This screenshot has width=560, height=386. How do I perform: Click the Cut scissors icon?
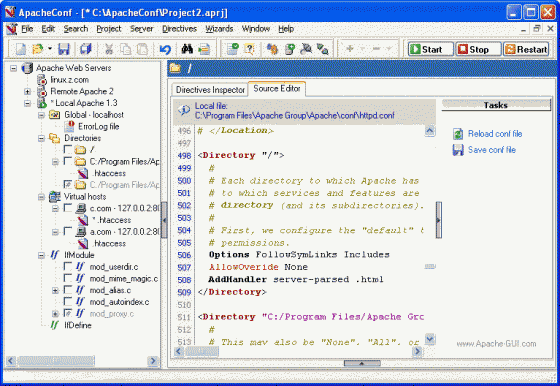(x=109, y=49)
